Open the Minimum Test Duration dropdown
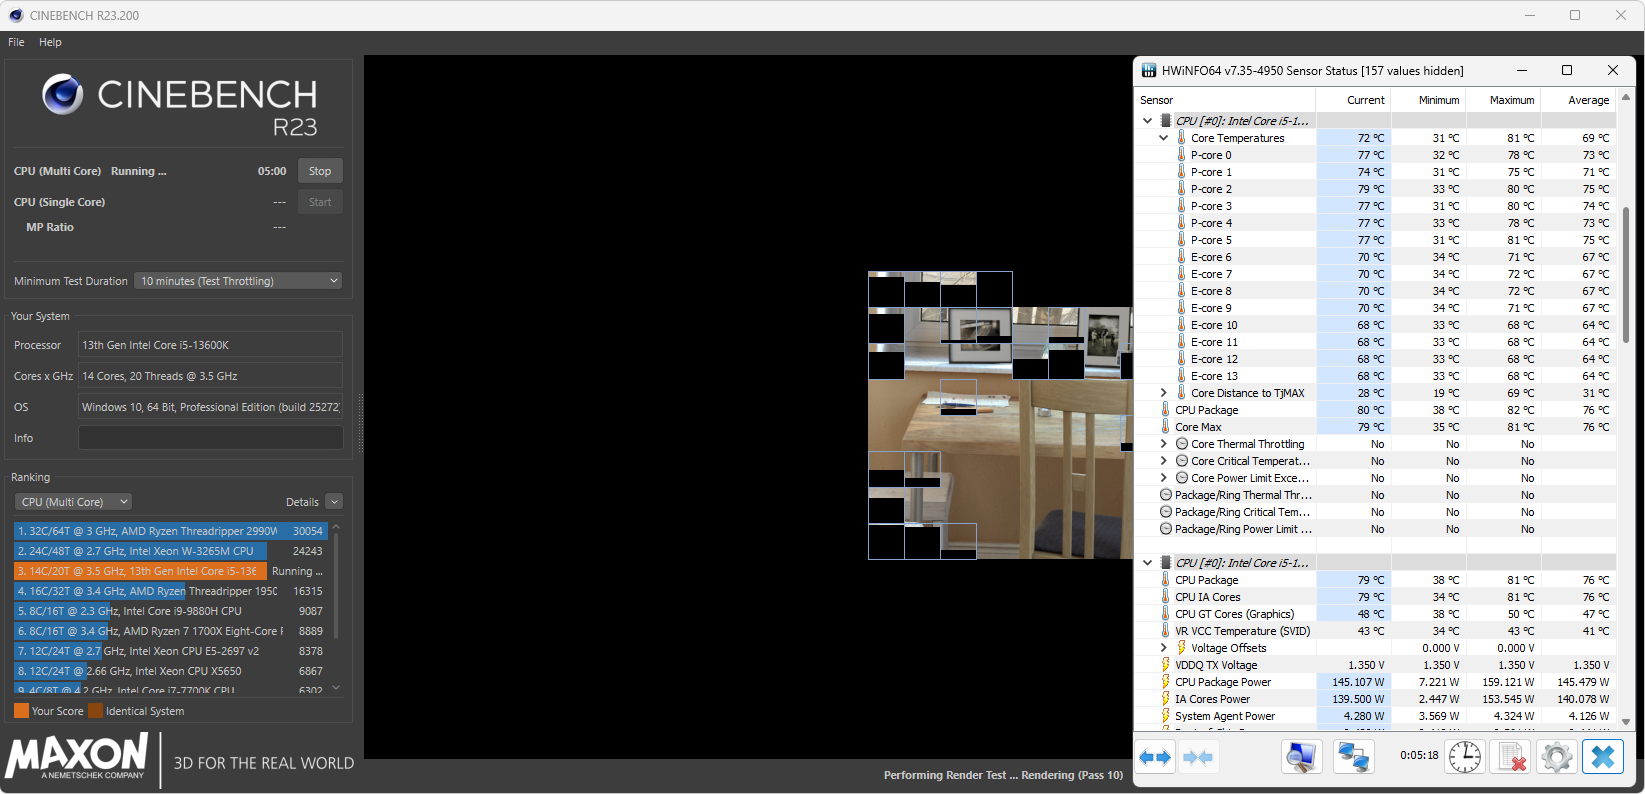This screenshot has width=1645, height=794. click(238, 281)
